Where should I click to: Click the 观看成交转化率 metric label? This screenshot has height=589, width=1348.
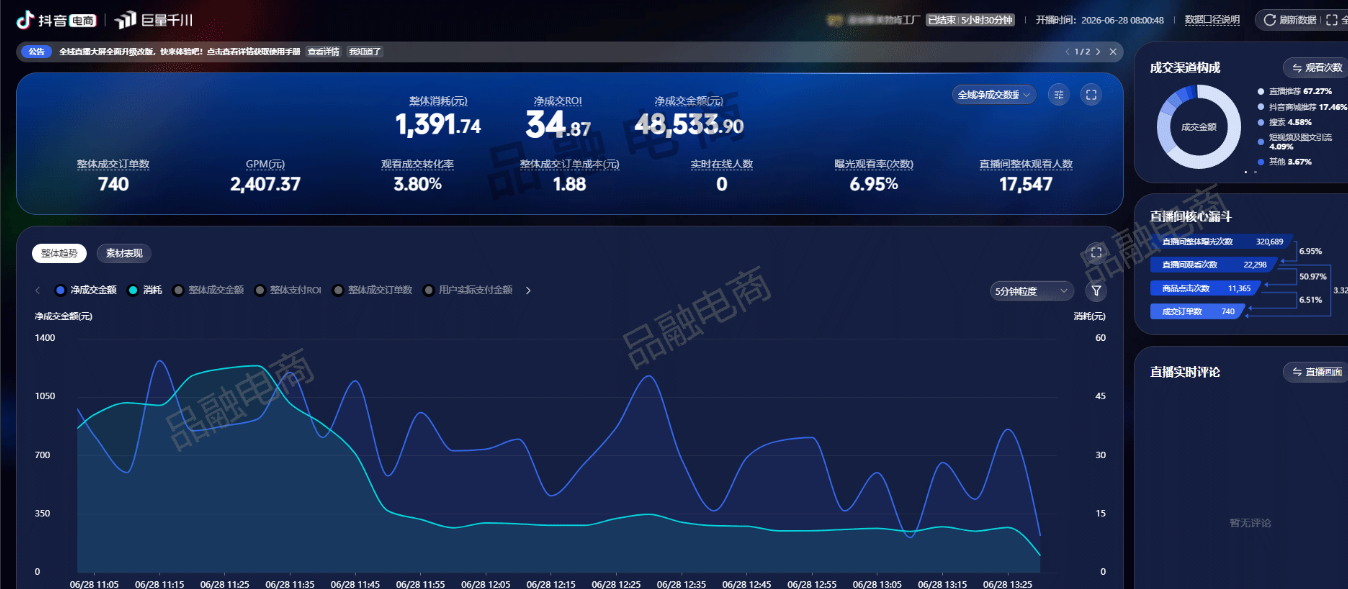pos(417,164)
